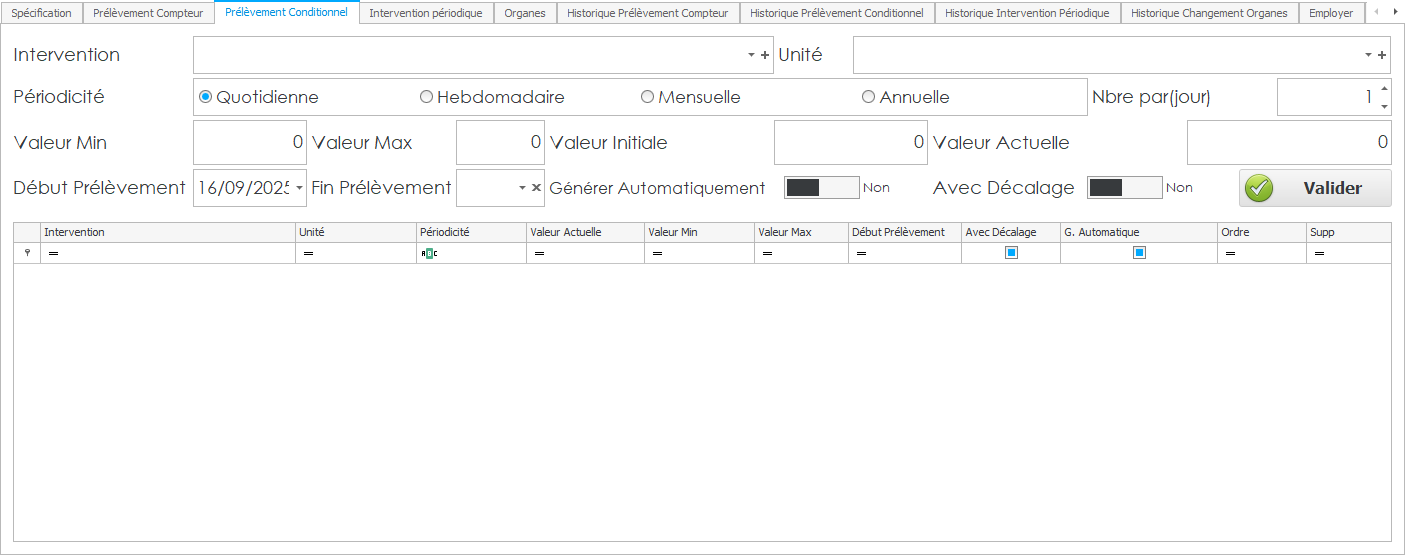The image size is (1405, 555).
Task: Click the Ordre column filter equals icon
Action: (x=1229, y=254)
